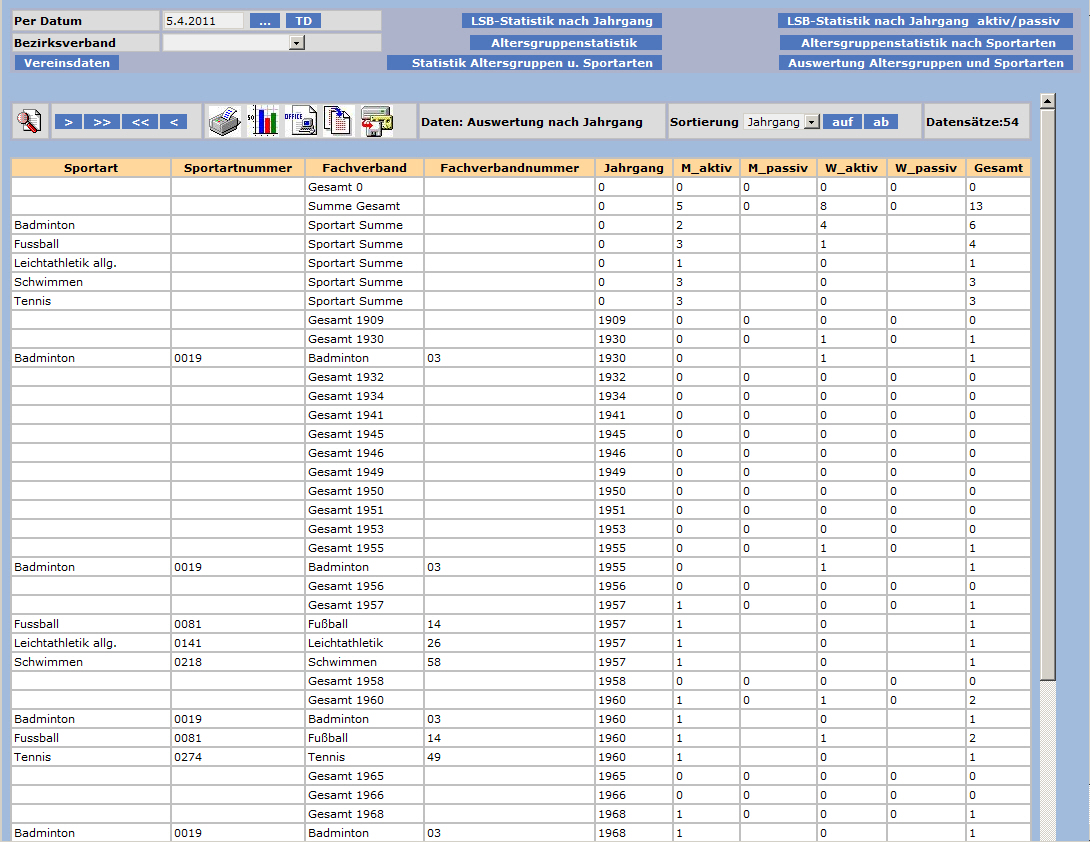1090x842 pixels.
Task: Click the scrollbar up arrow
Action: [x=1048, y=101]
